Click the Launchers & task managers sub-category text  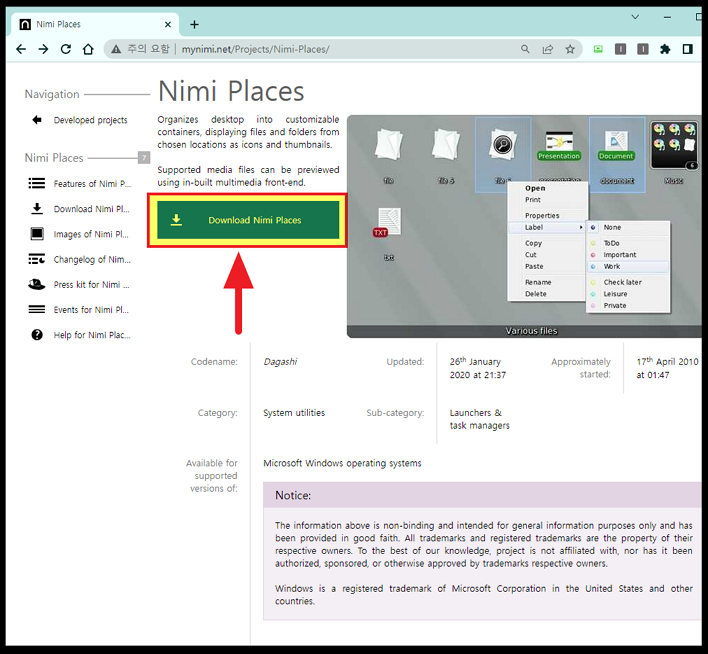[480, 419]
